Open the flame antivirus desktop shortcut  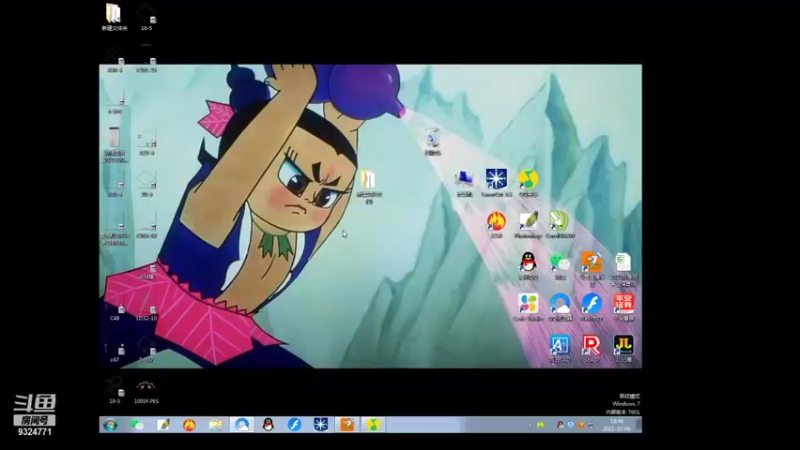click(496, 224)
